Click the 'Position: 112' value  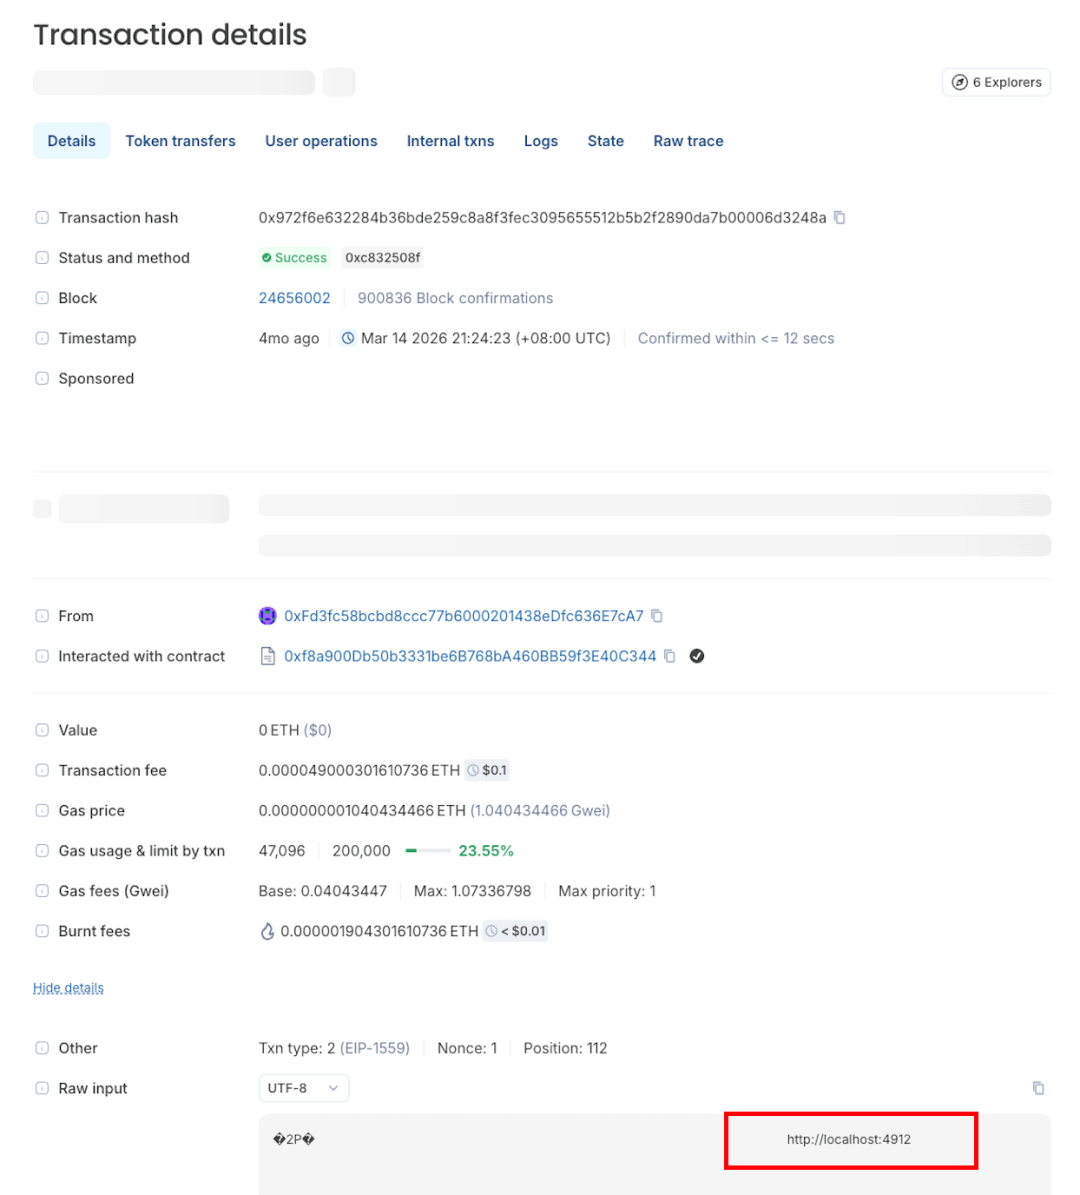click(565, 1048)
